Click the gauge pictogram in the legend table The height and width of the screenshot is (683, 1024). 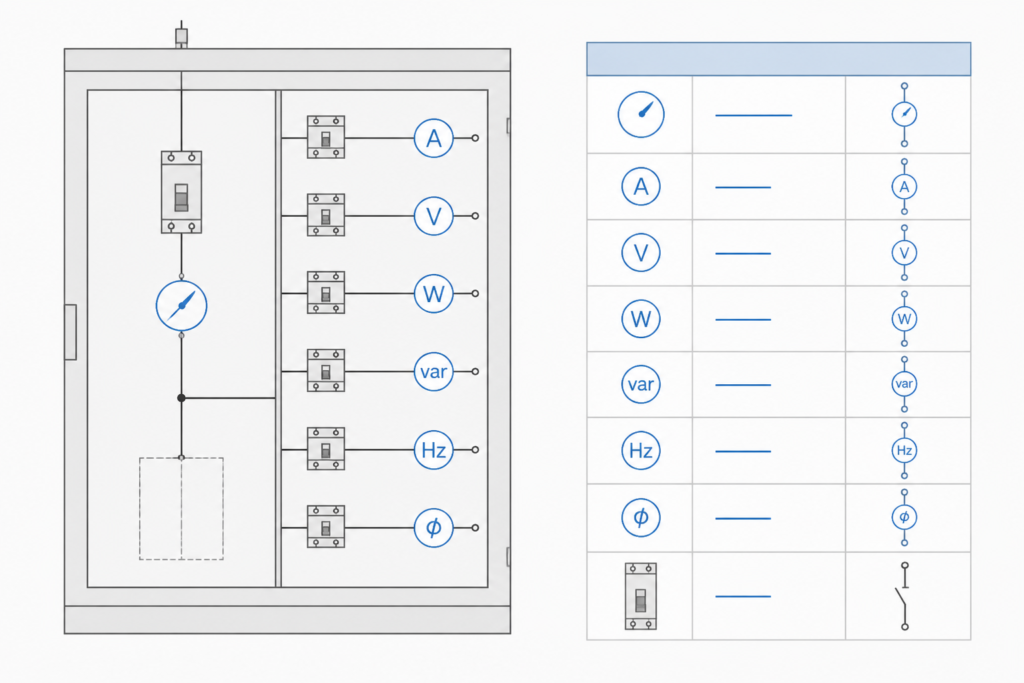point(641,114)
